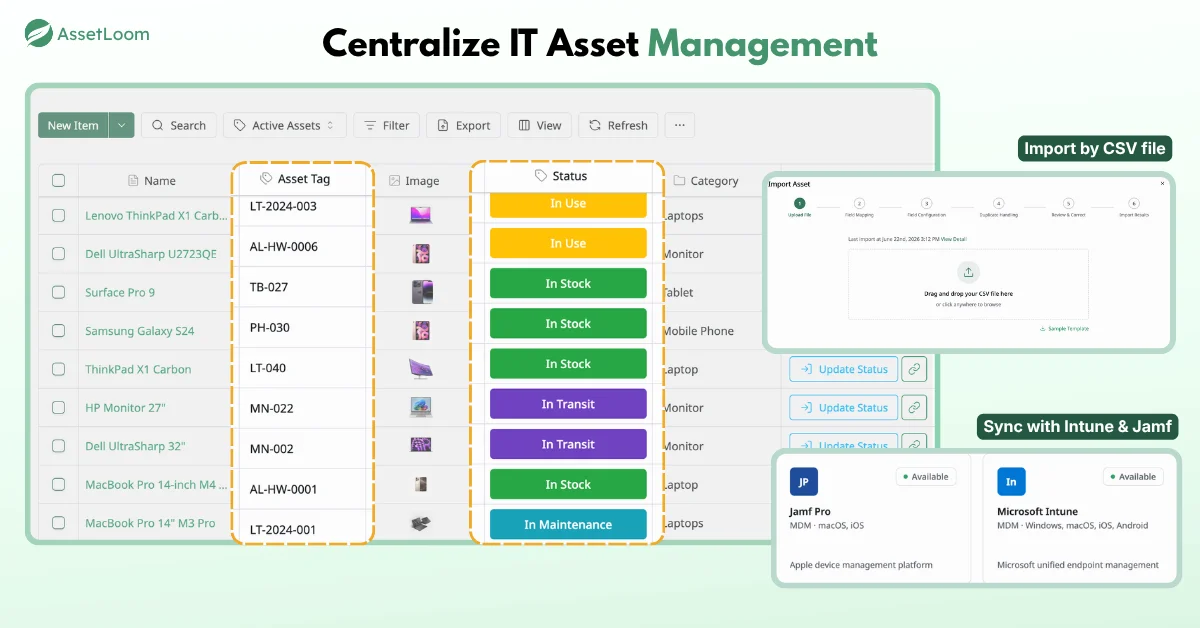This screenshot has height=628, width=1200.
Task: Click the In Transit status for MN-022
Action: tap(568, 404)
